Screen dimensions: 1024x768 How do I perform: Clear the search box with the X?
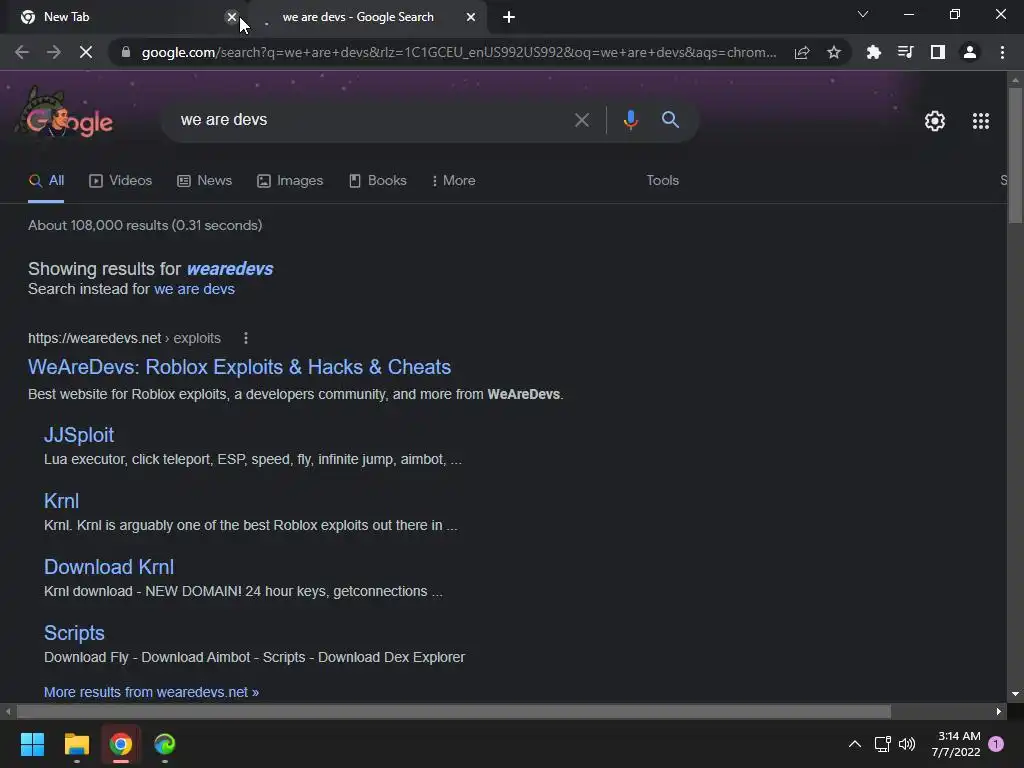click(x=581, y=120)
